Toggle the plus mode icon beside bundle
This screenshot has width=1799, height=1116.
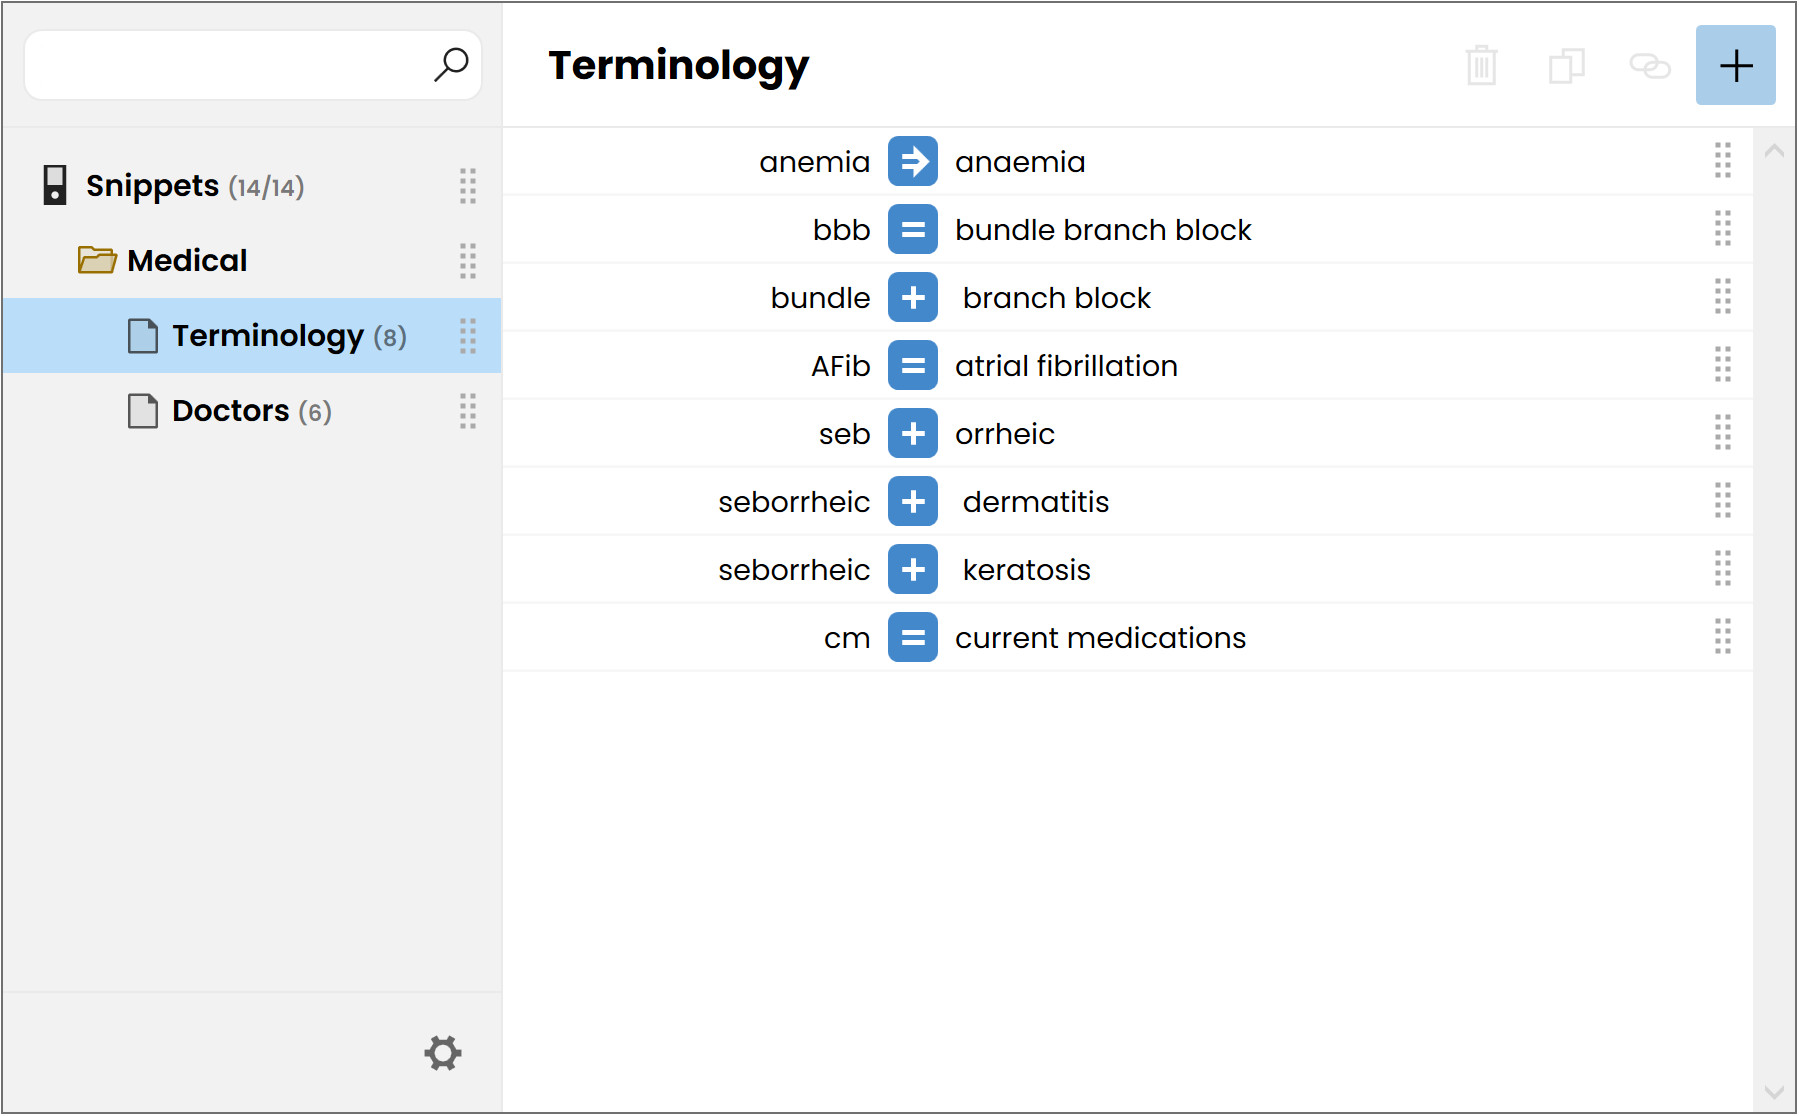(x=913, y=298)
